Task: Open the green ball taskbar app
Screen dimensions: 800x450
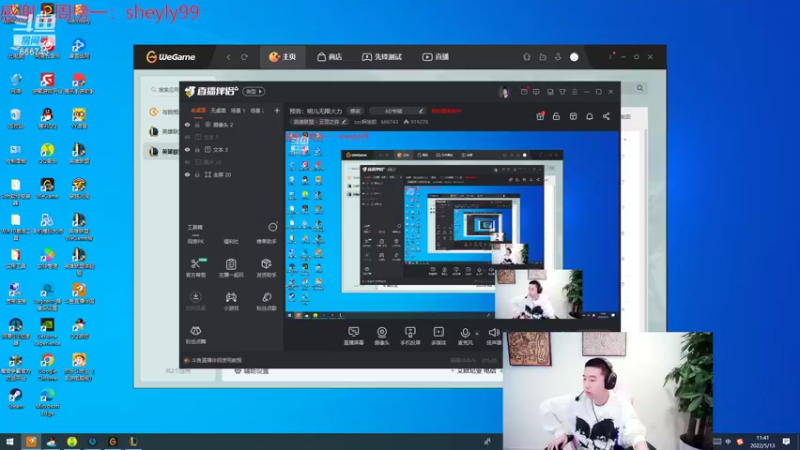Action: coord(72,441)
